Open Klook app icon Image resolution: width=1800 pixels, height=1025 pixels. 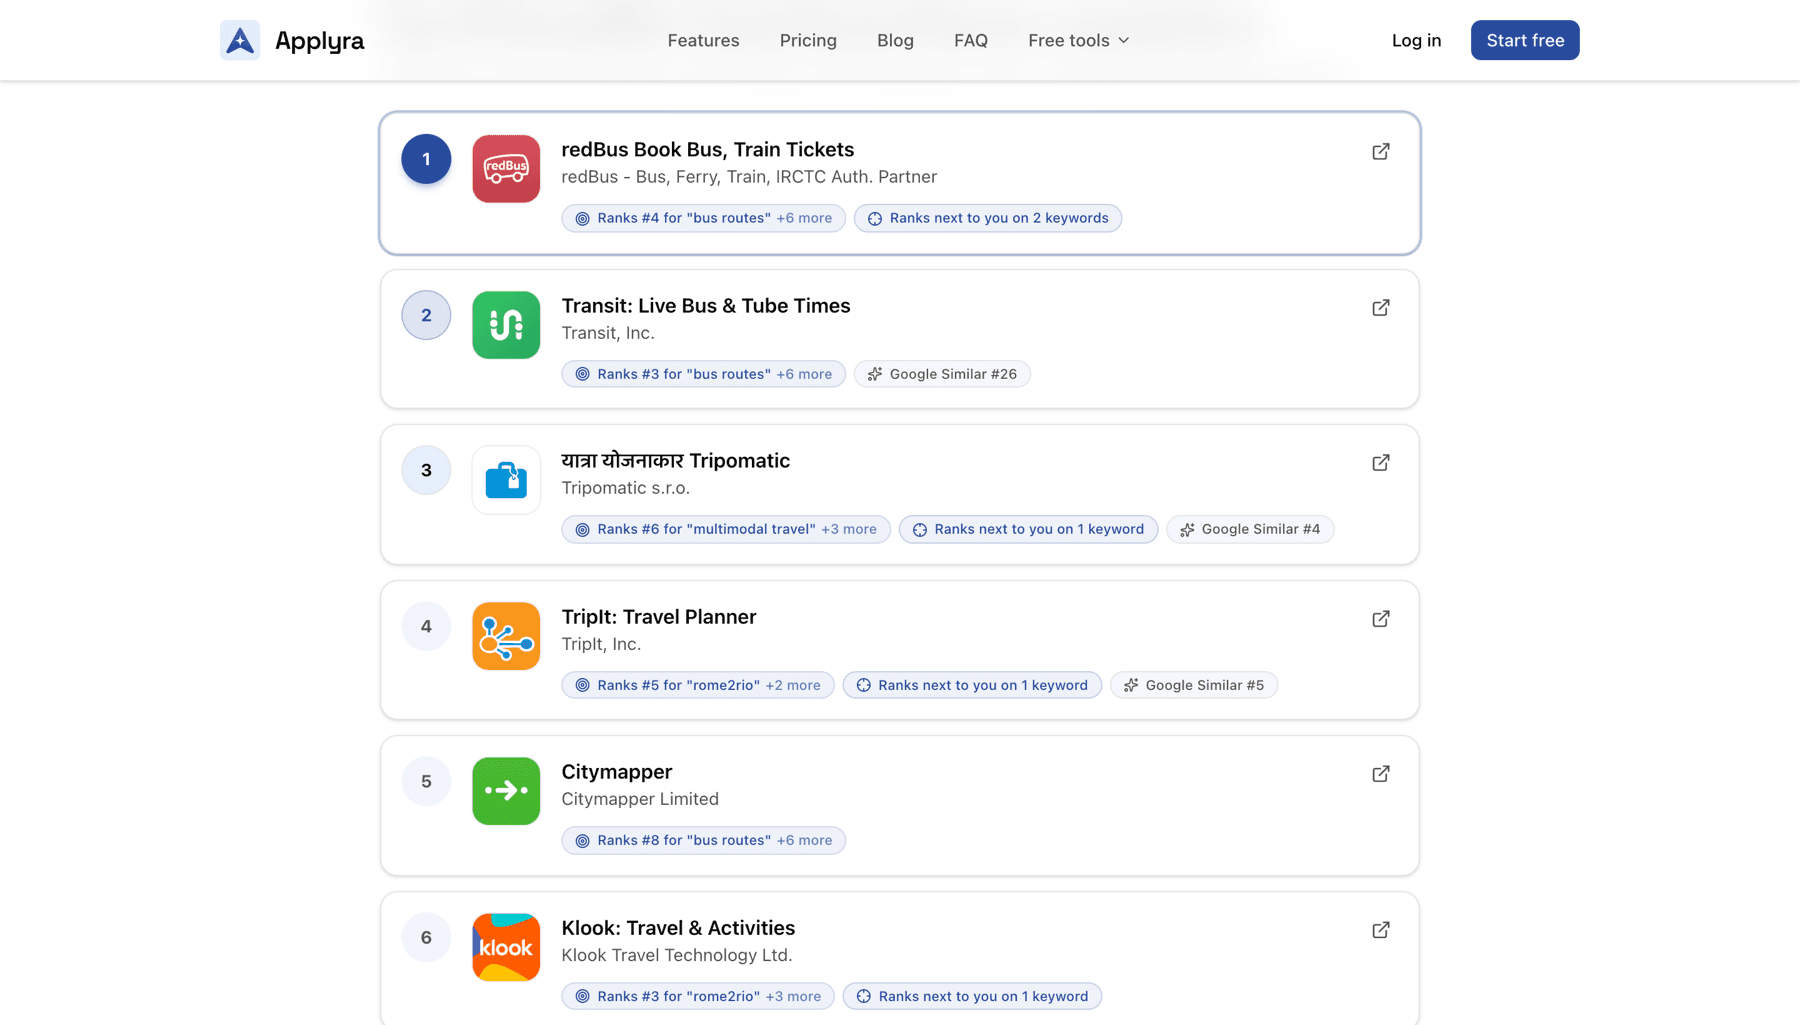506,947
